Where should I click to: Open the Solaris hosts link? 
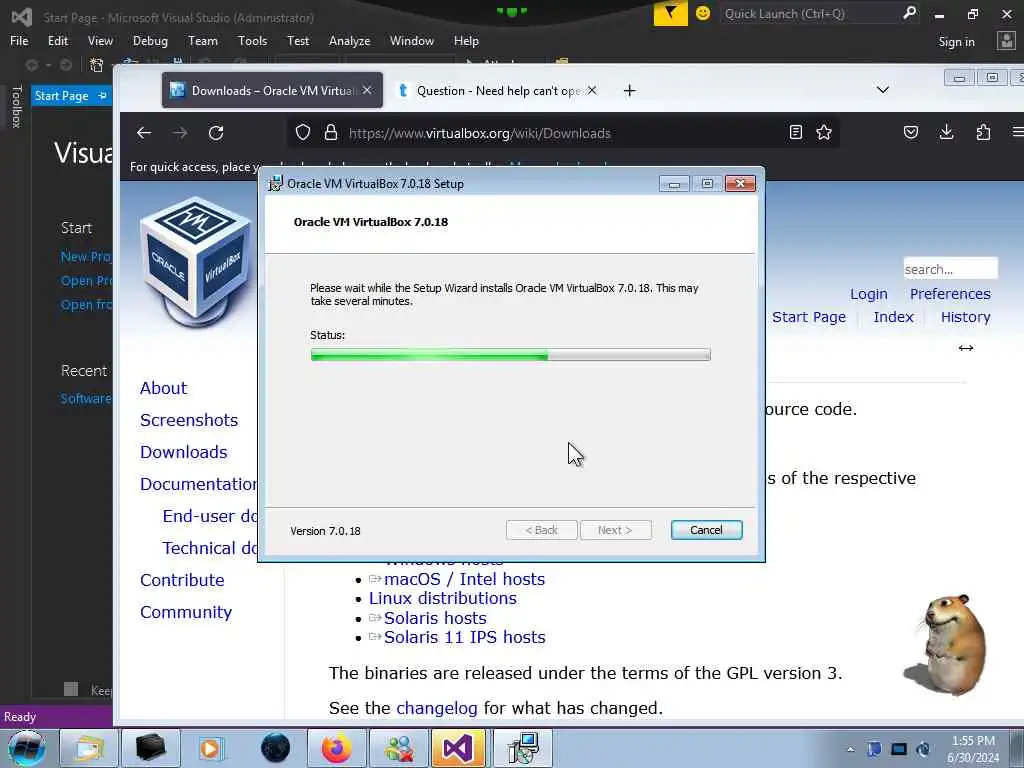pos(435,618)
